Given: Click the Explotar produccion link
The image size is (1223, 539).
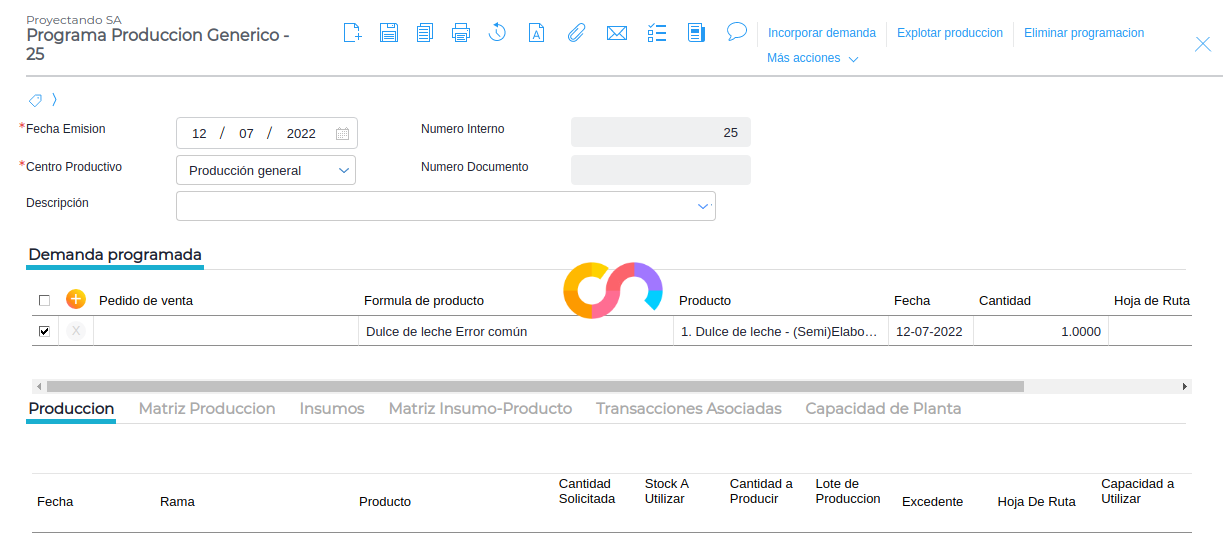Looking at the screenshot, I should pos(950,33).
